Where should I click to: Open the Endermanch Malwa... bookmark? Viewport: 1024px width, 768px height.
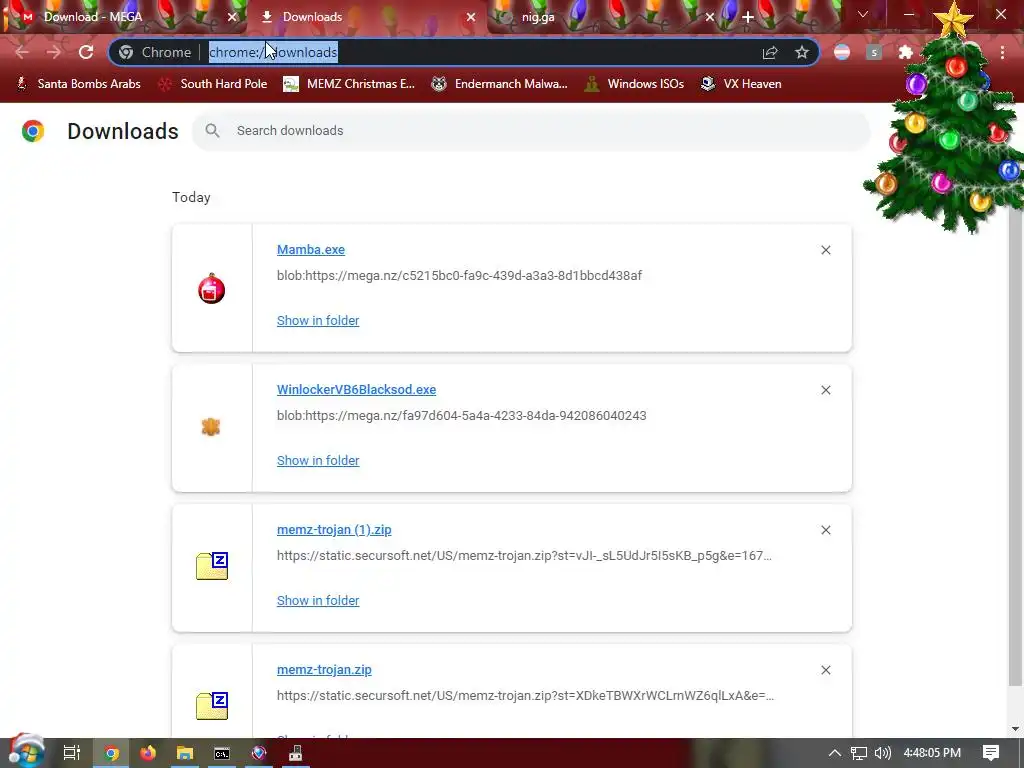click(x=500, y=84)
